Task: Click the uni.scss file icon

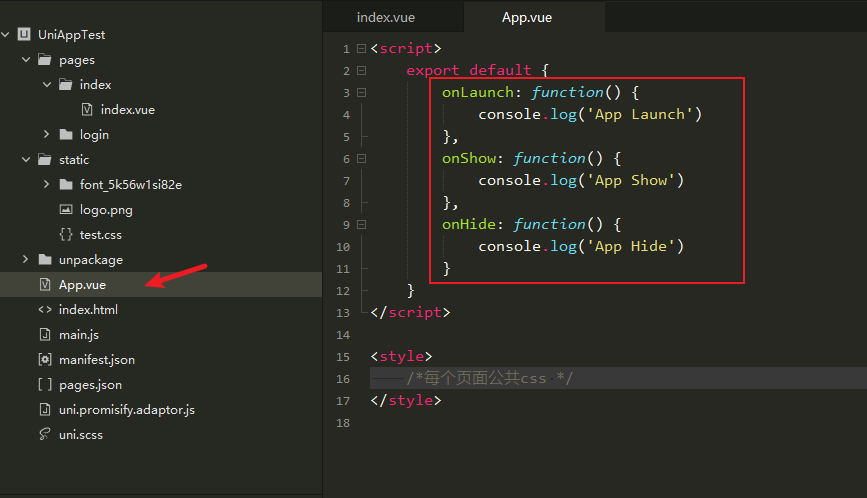Action: coord(45,434)
